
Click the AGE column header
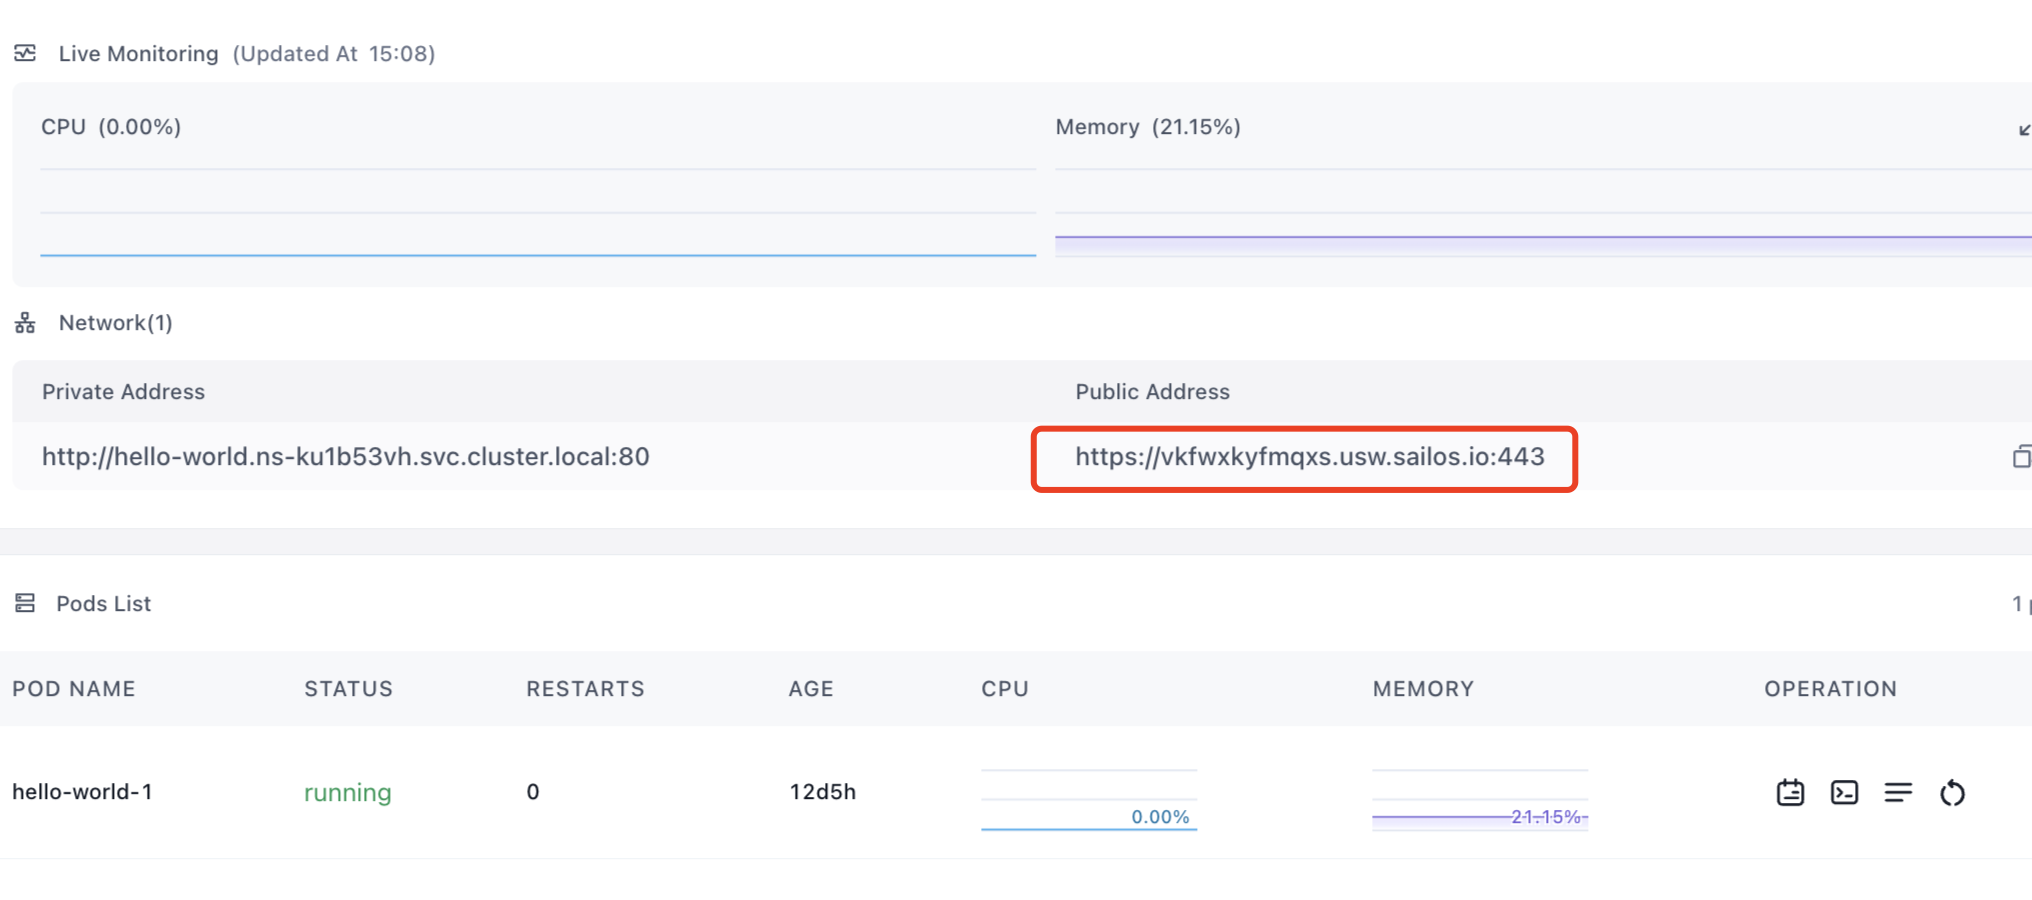click(810, 689)
